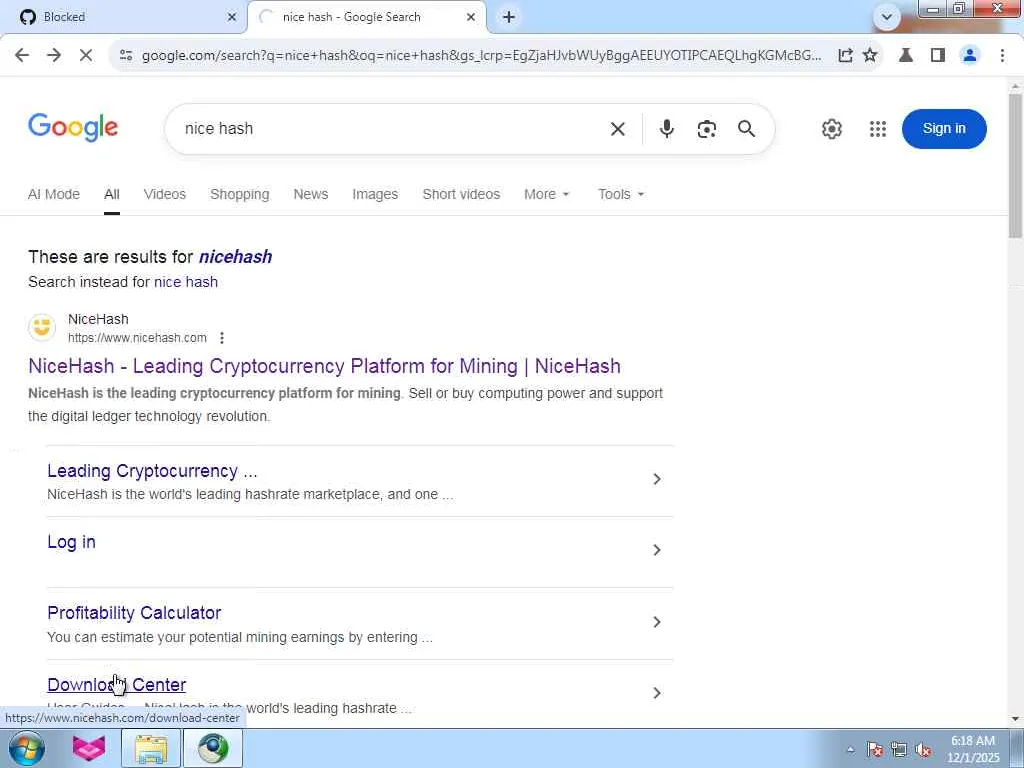Share this page icon in address bar
Image resolution: width=1024 pixels, height=768 pixels.
coord(845,56)
